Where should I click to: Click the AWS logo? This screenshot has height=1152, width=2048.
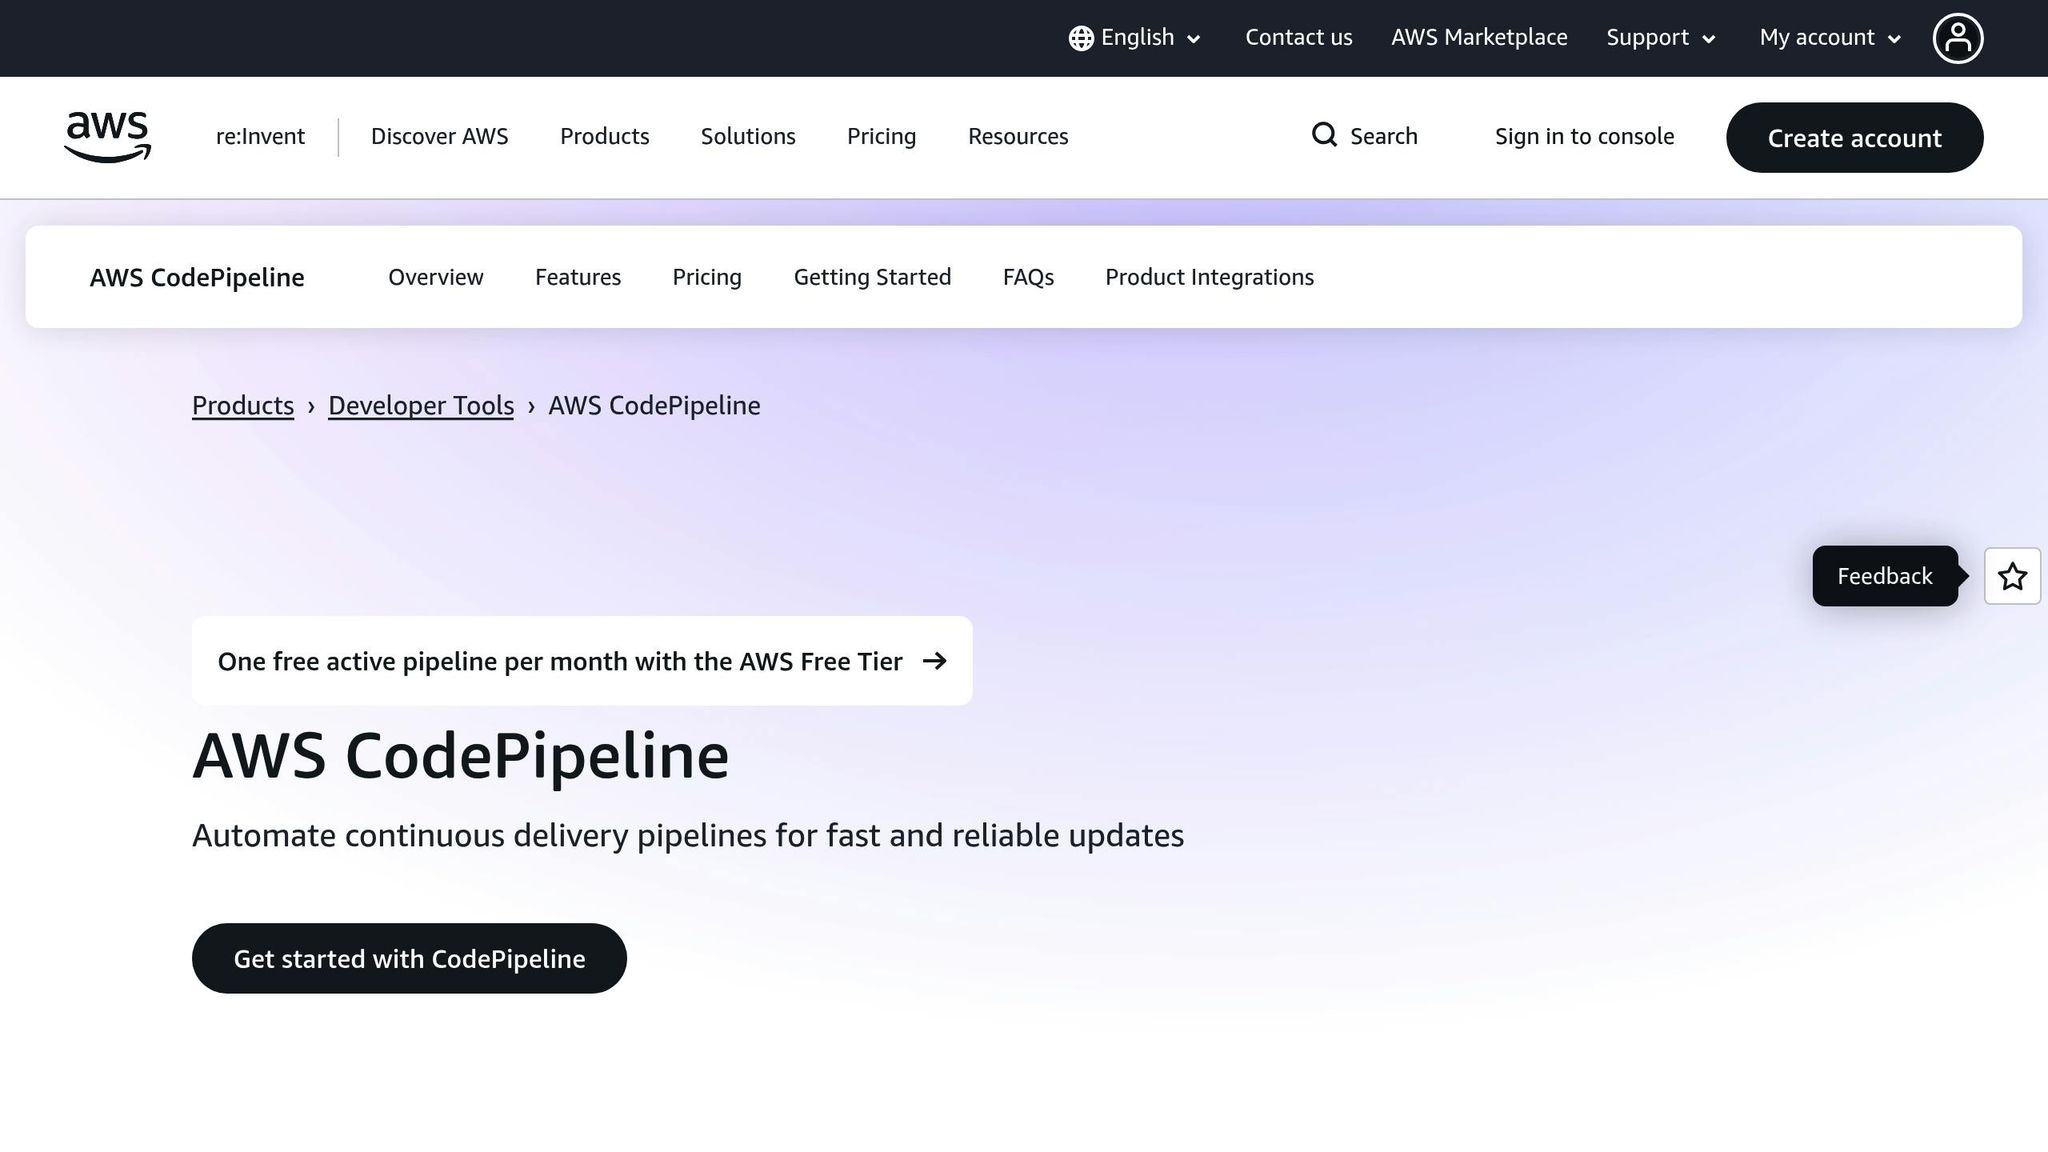click(x=106, y=137)
